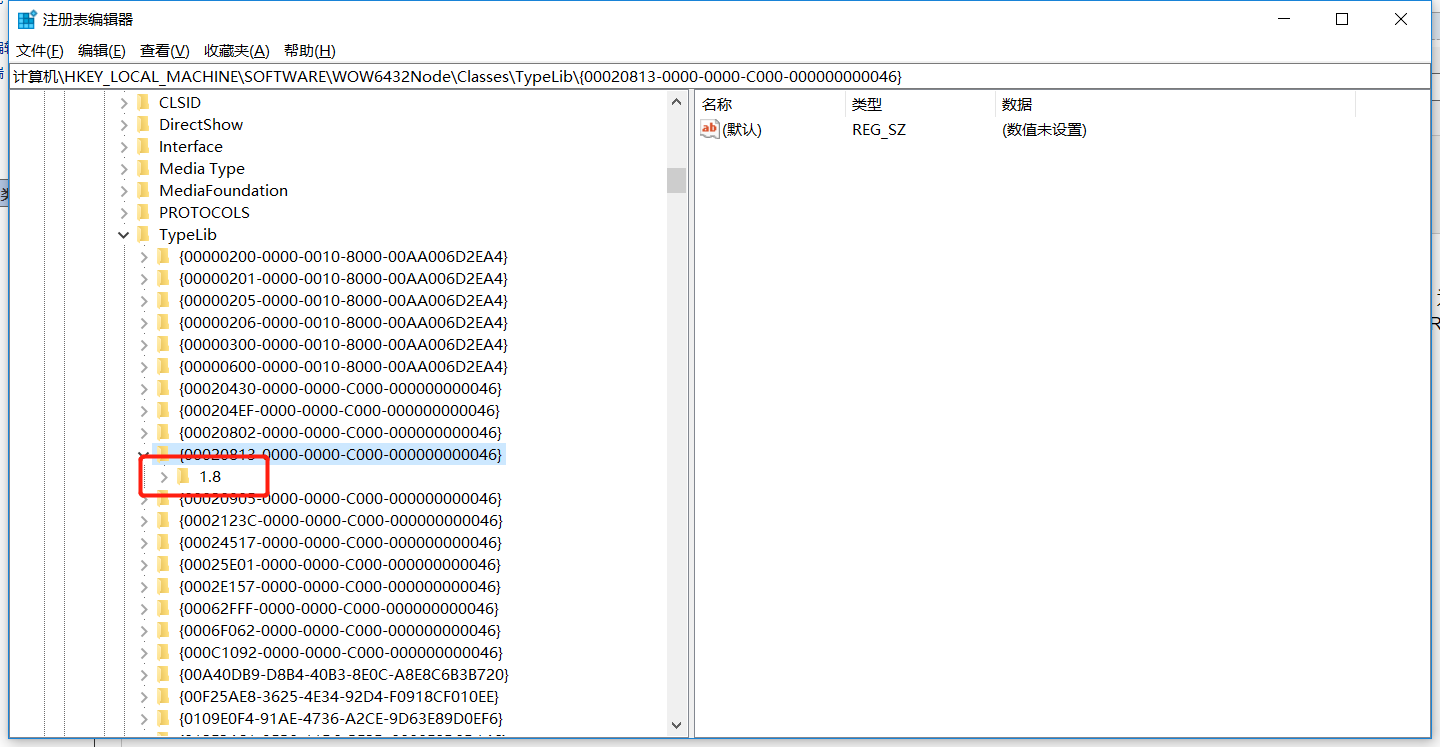Click the Media Type folder icon
Viewport: 1440px width, 747px height.
[x=143, y=168]
